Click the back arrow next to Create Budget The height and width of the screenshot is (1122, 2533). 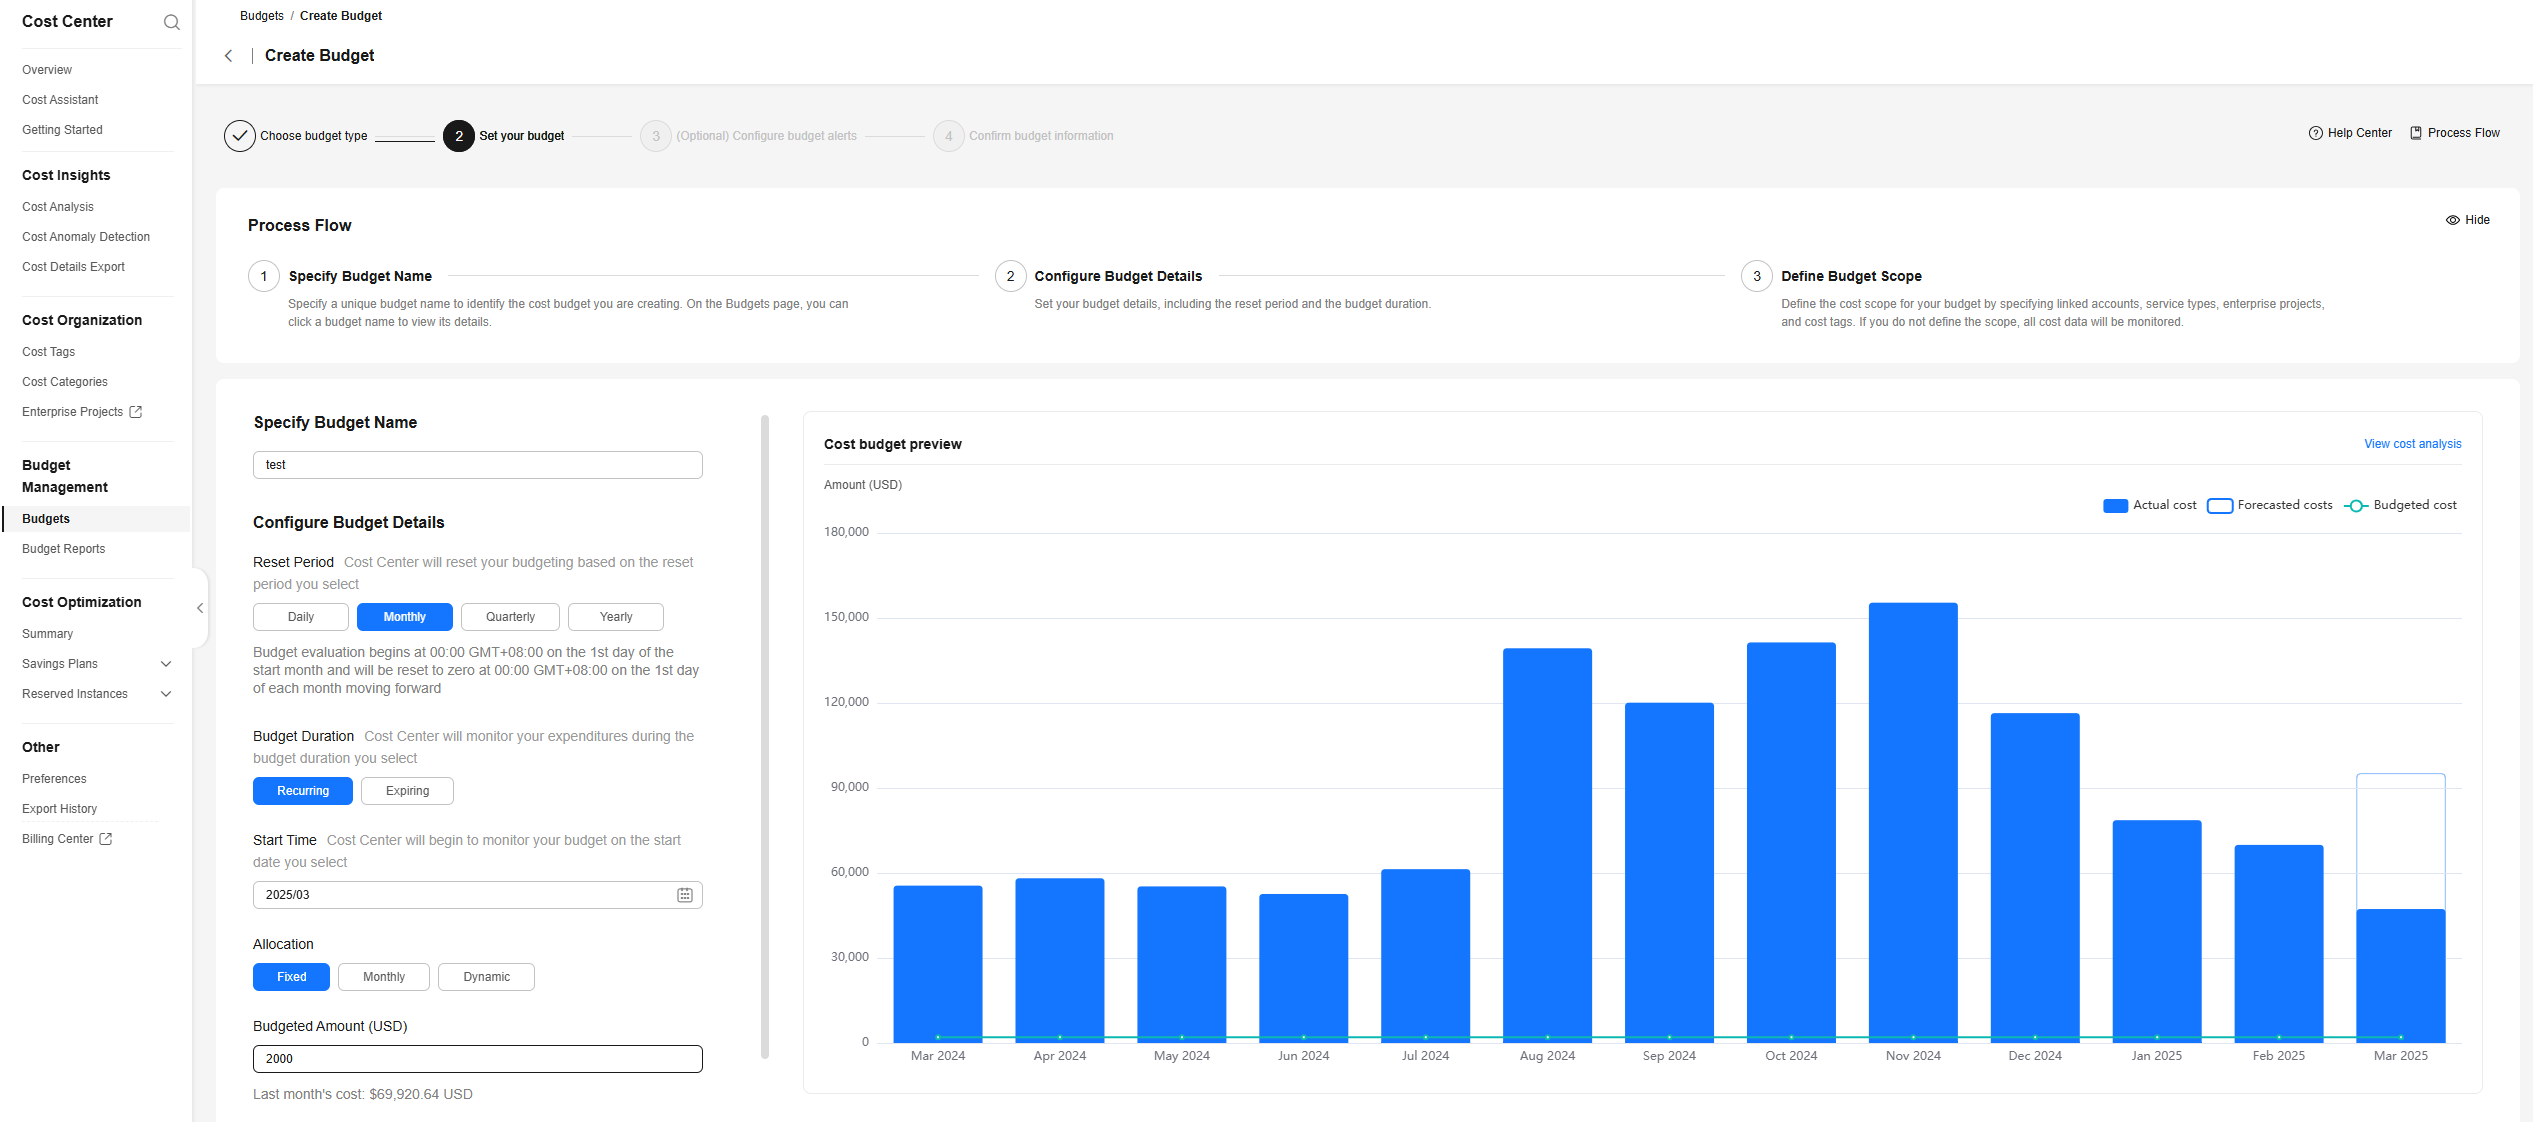click(228, 56)
